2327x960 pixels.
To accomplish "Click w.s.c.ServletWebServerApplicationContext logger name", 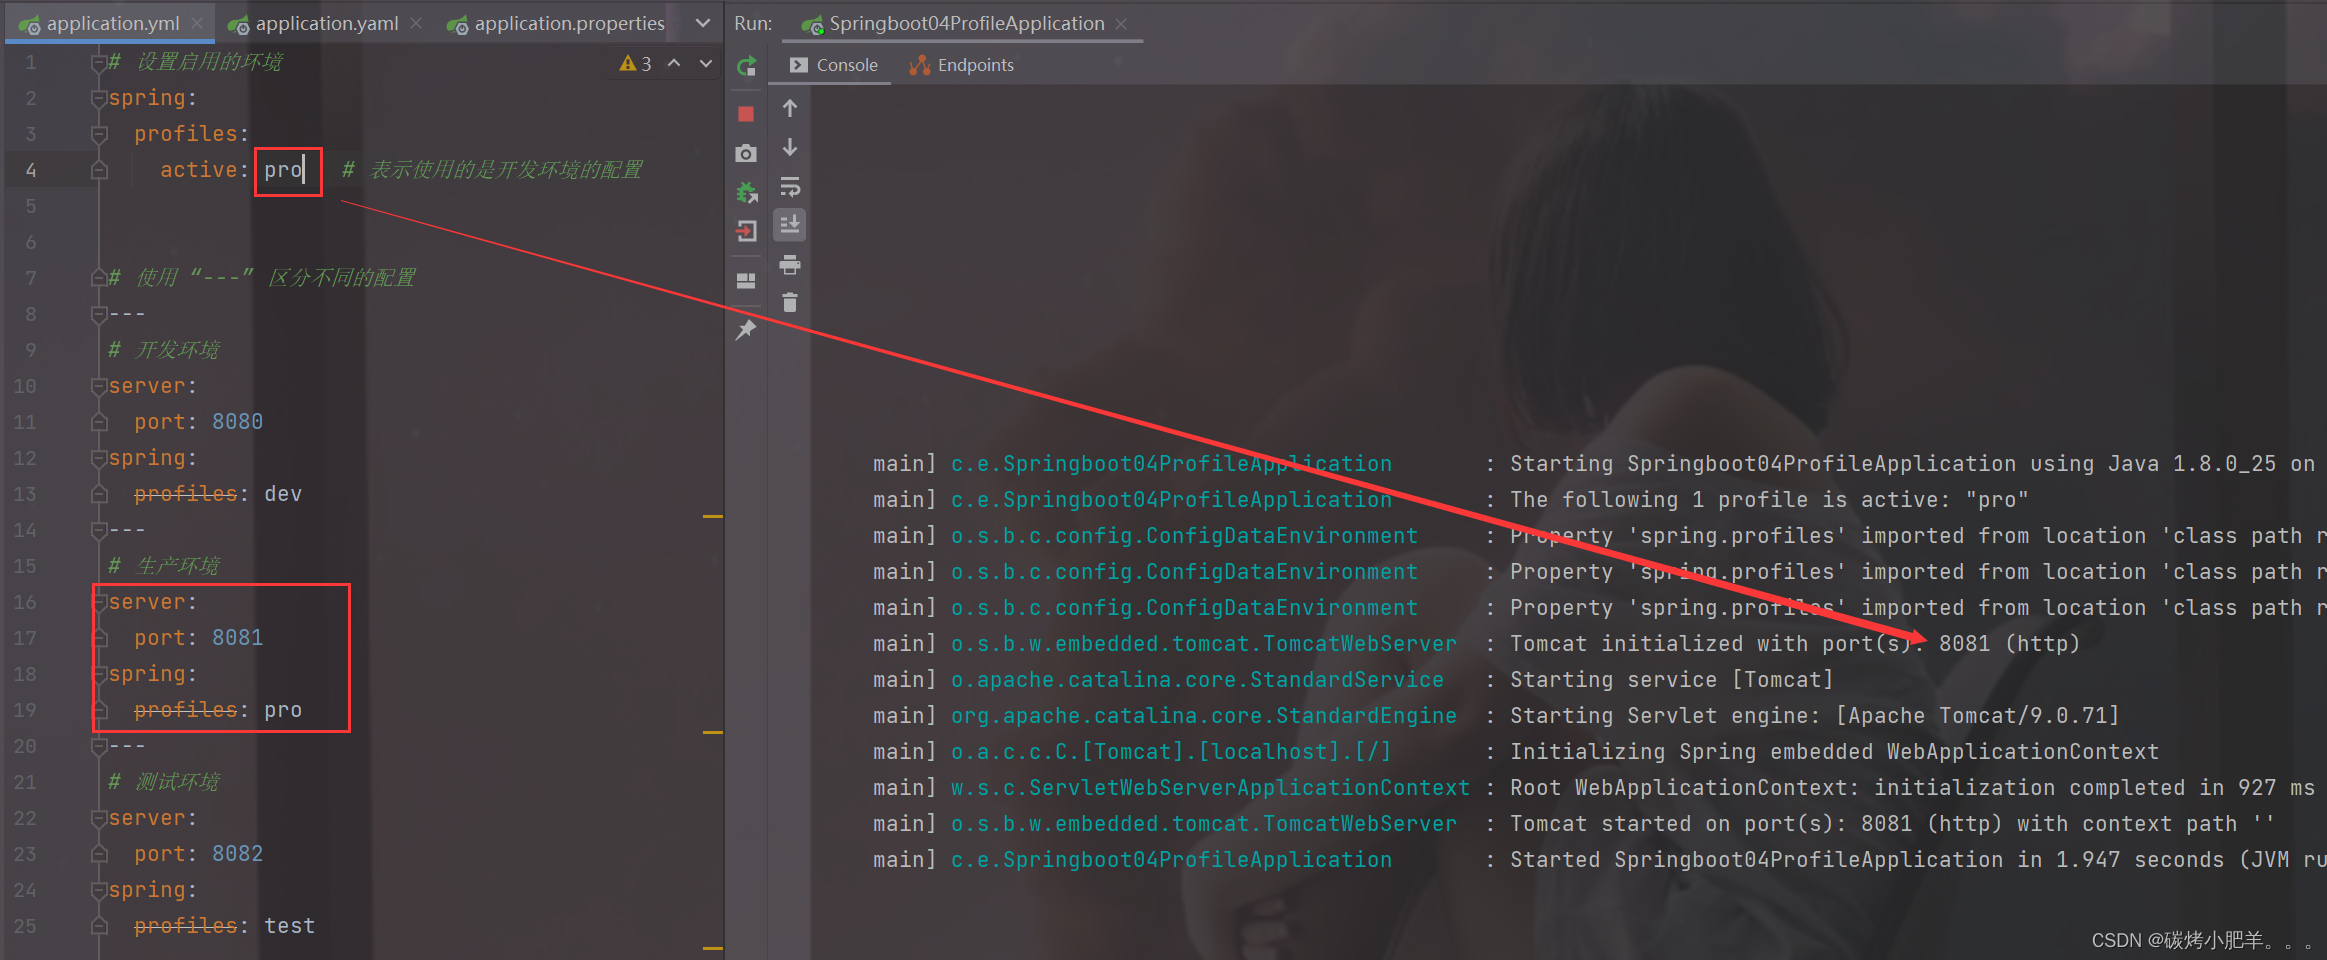I will 1210,788.
